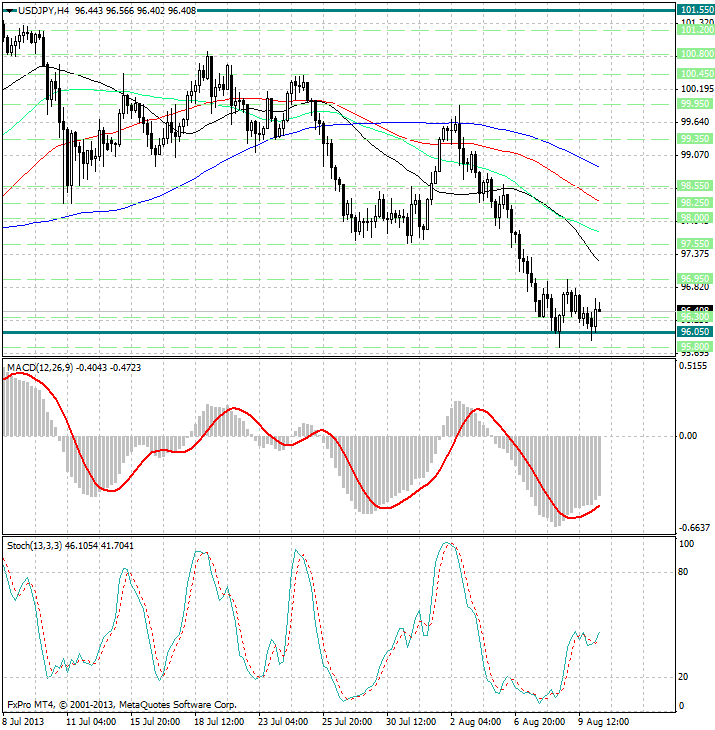Select the 97.550 green price label
715x730 pixels.
coord(695,244)
